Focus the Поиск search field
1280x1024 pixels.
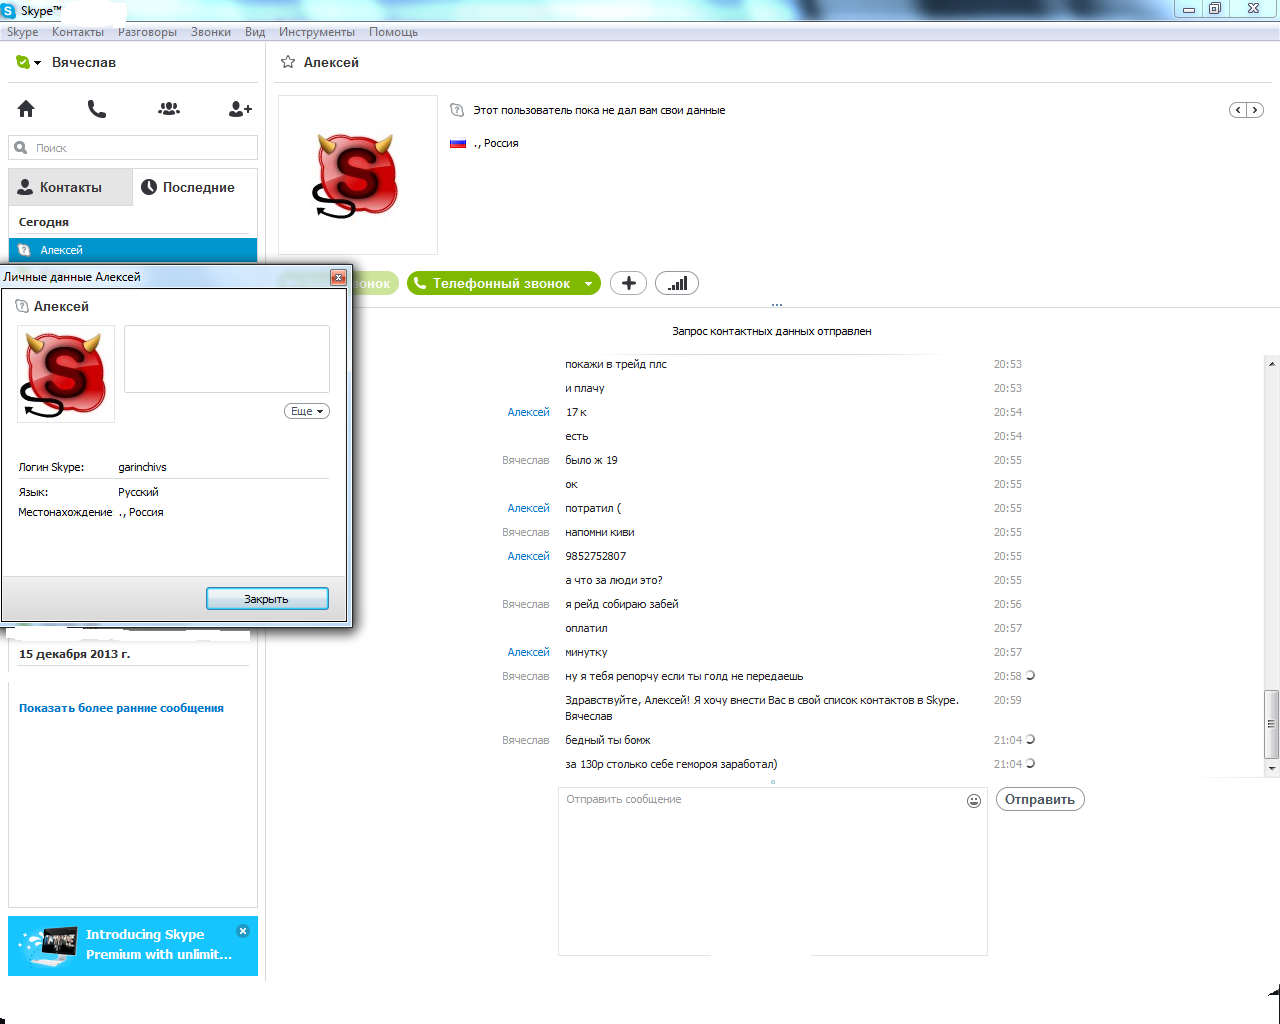(133, 147)
